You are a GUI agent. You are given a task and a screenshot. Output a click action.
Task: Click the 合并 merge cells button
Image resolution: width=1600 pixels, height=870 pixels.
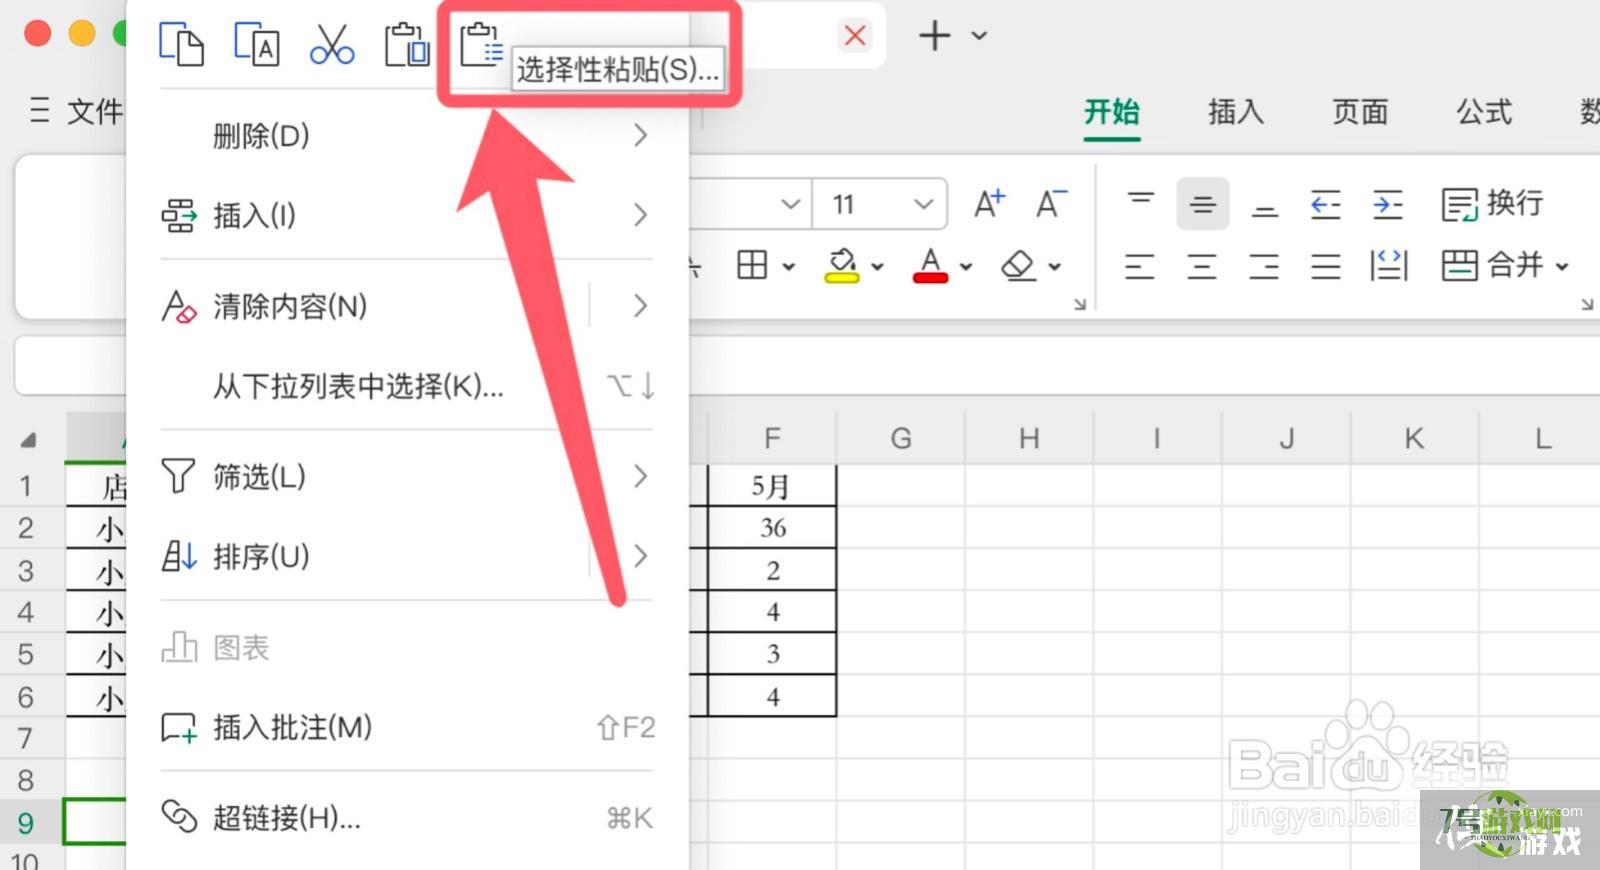coord(1492,266)
